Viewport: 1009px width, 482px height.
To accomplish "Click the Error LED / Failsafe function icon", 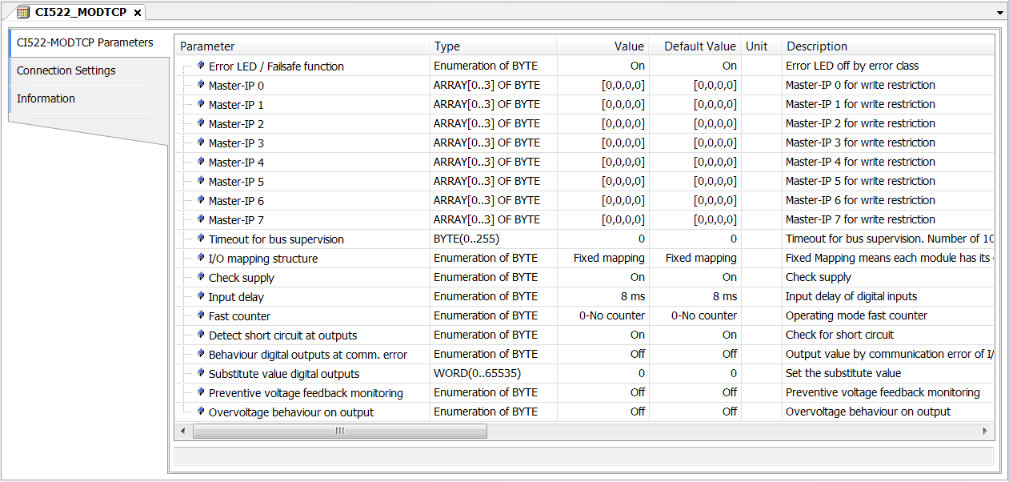I will click(200, 67).
